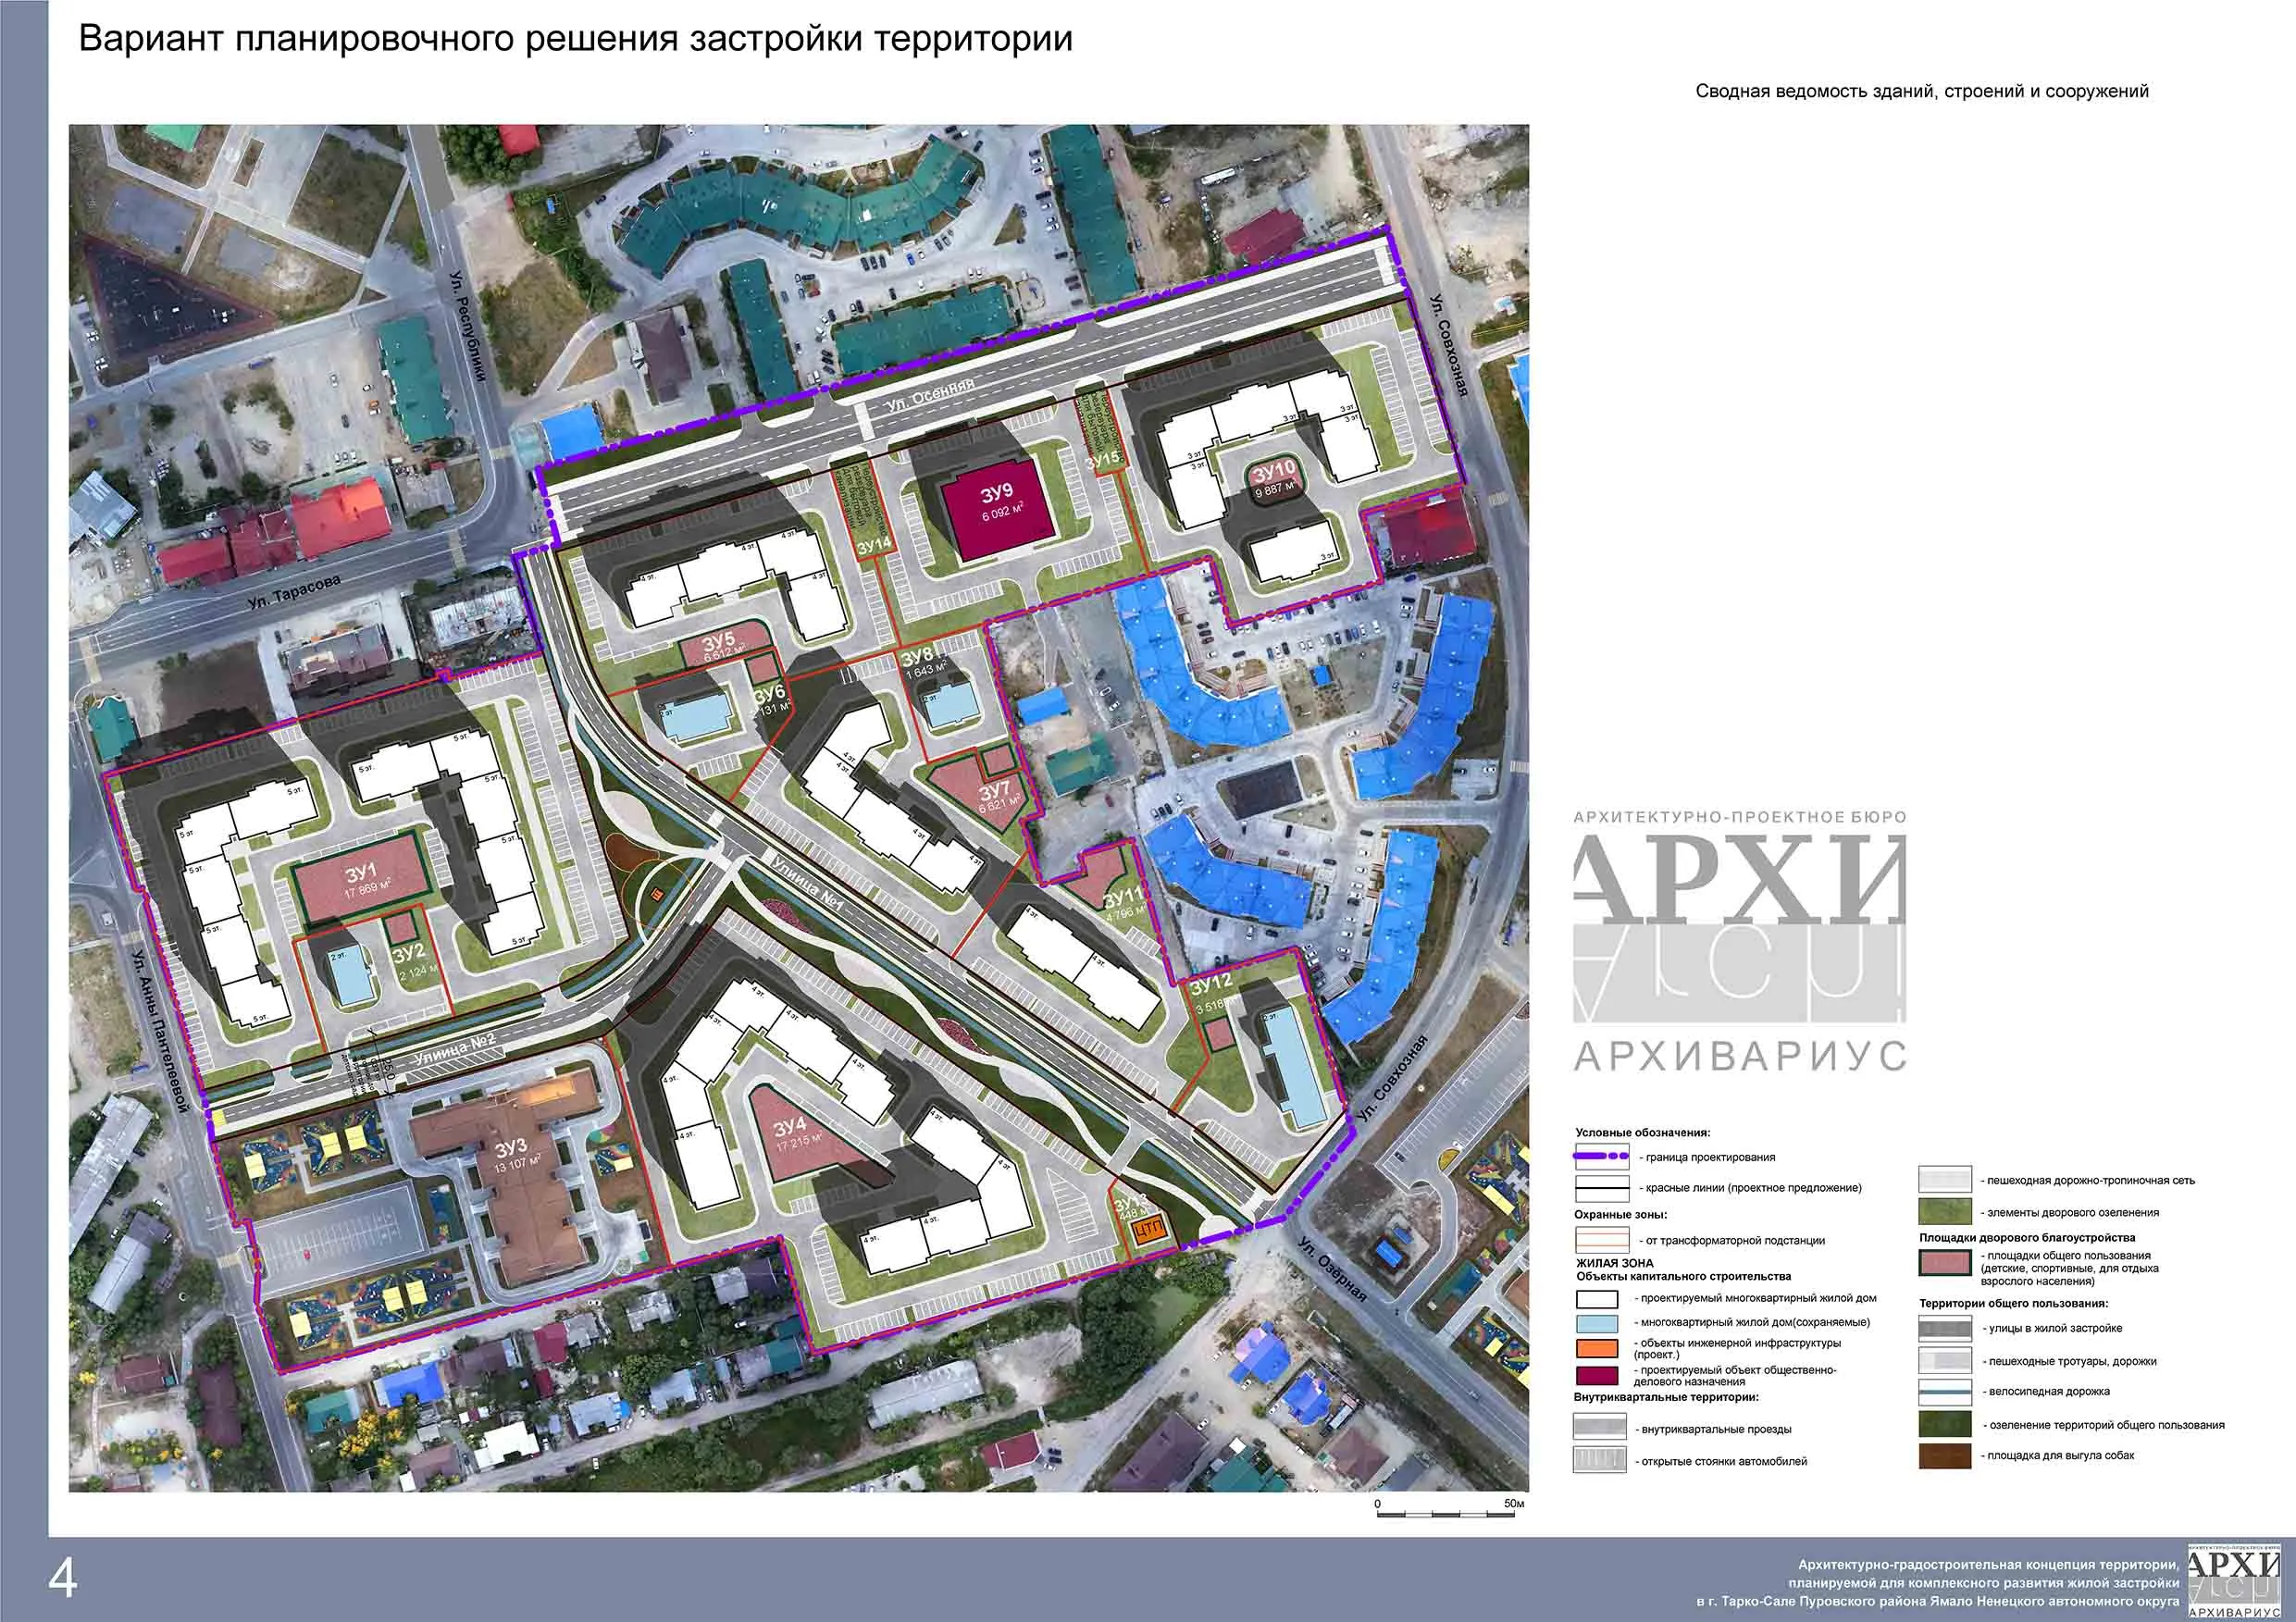Screen dimensions: 2296x1622
Task: Click the pink 'площадки общего пользования' swatch
Action: 1946,1264
